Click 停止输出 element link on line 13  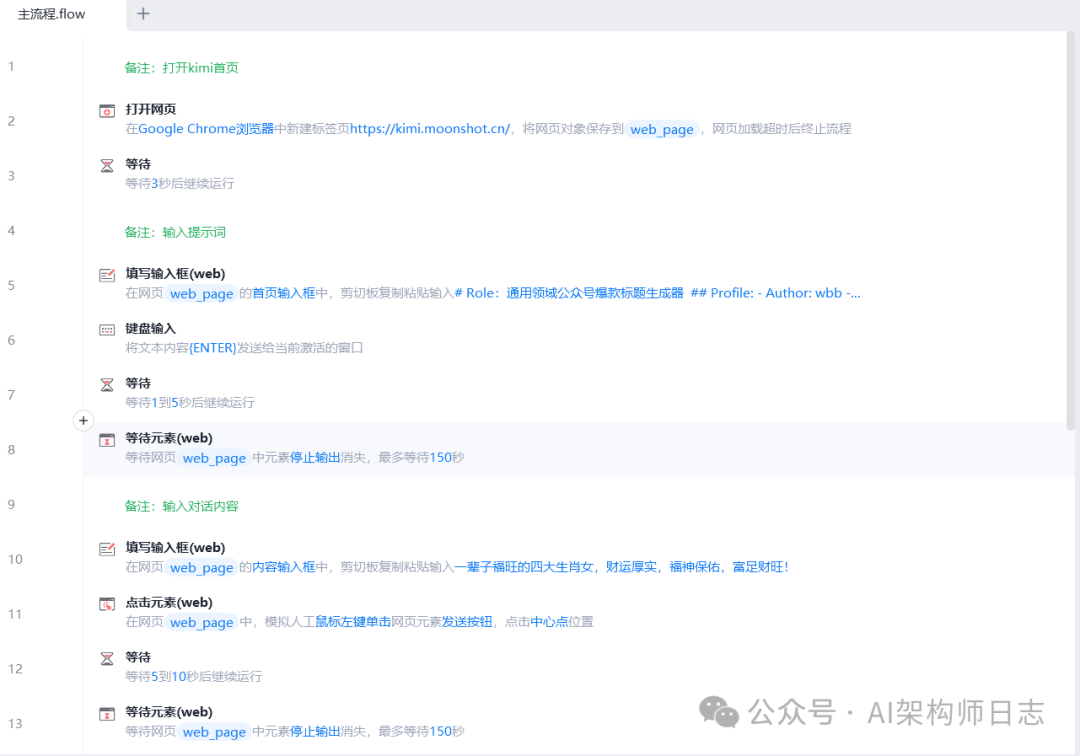[315, 732]
